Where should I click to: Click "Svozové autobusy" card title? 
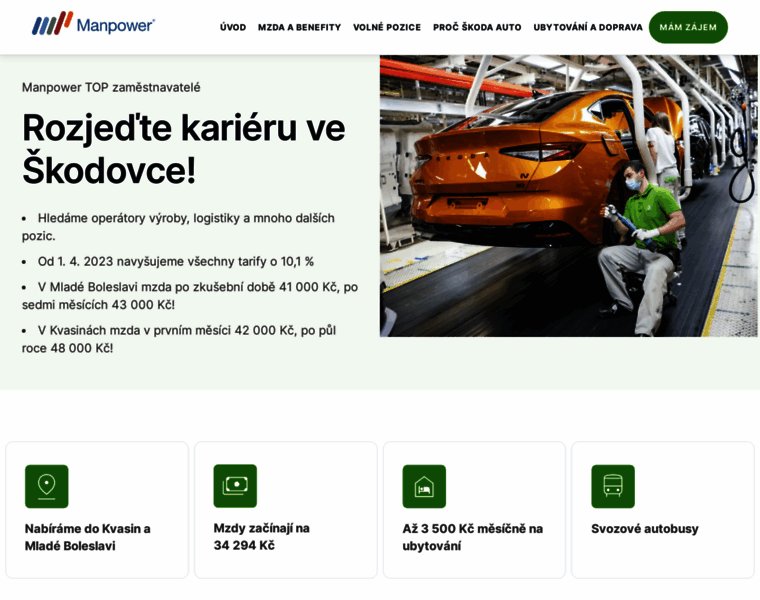645,529
